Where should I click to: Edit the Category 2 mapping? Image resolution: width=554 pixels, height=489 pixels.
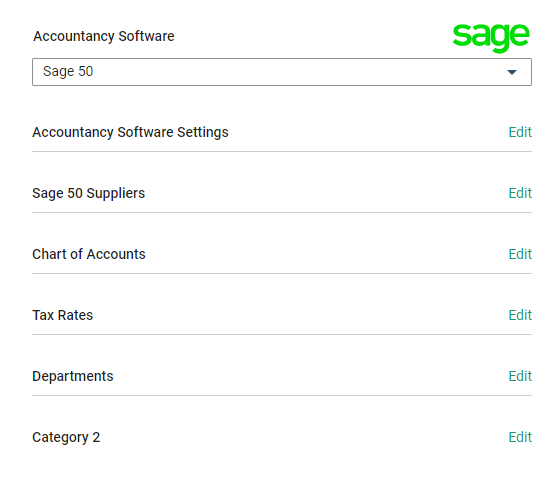click(x=520, y=437)
